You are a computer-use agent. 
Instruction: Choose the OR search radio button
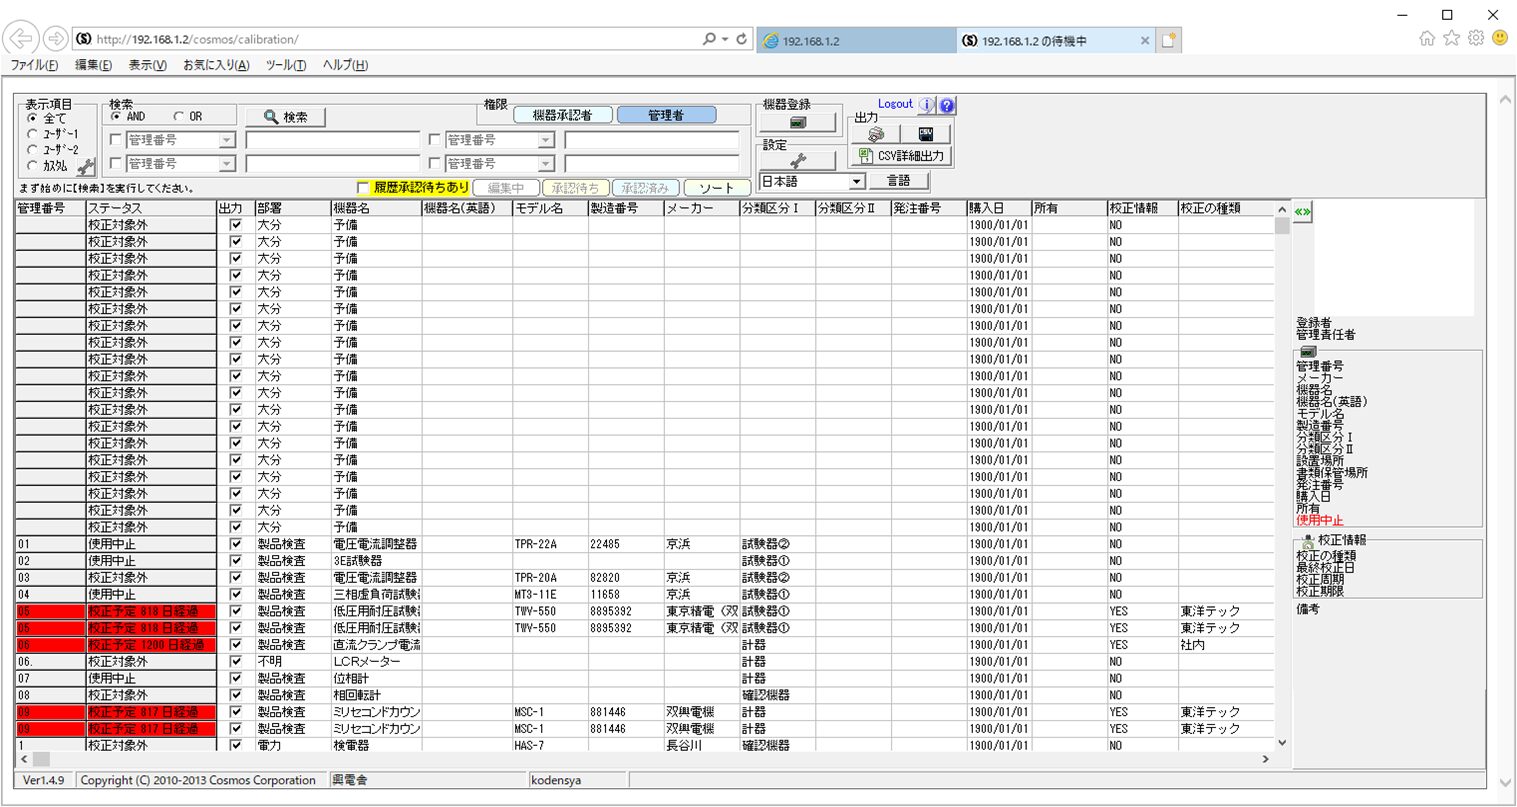point(179,116)
